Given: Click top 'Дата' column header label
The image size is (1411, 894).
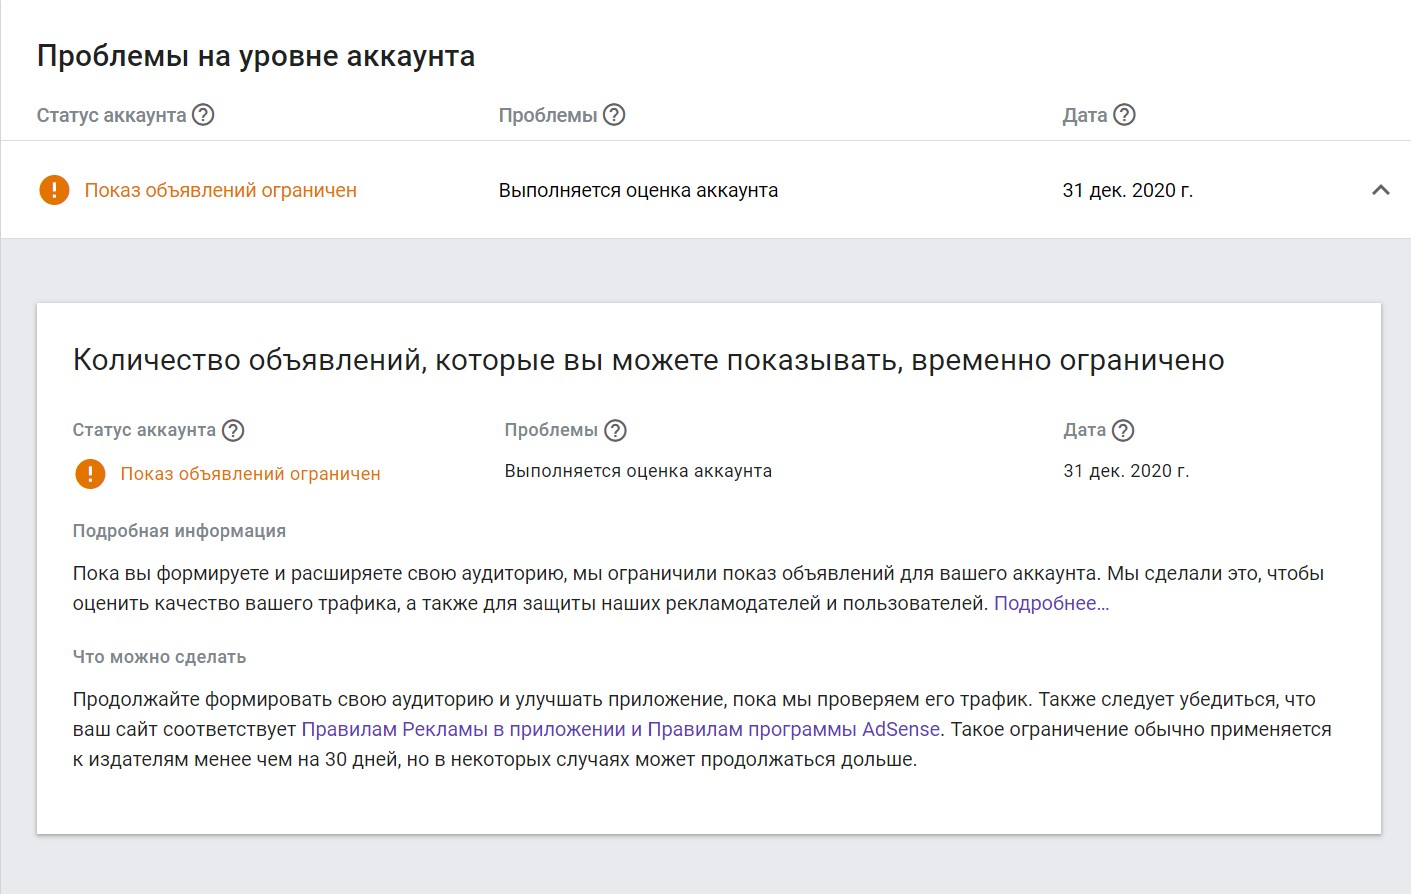Looking at the screenshot, I should (x=1084, y=115).
